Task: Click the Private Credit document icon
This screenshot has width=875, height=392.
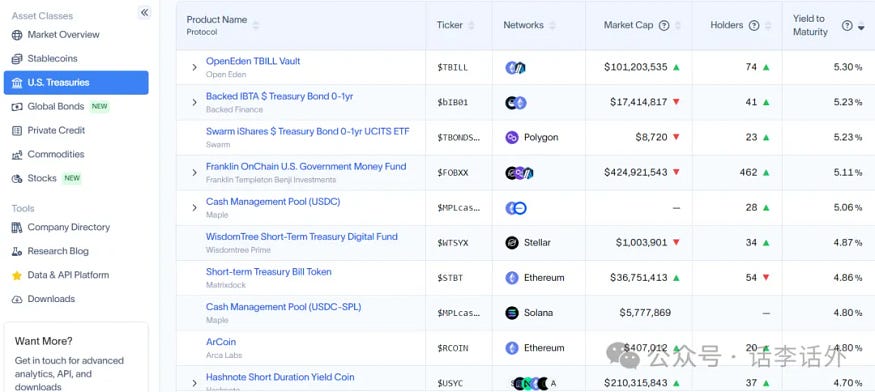Action: (x=17, y=131)
